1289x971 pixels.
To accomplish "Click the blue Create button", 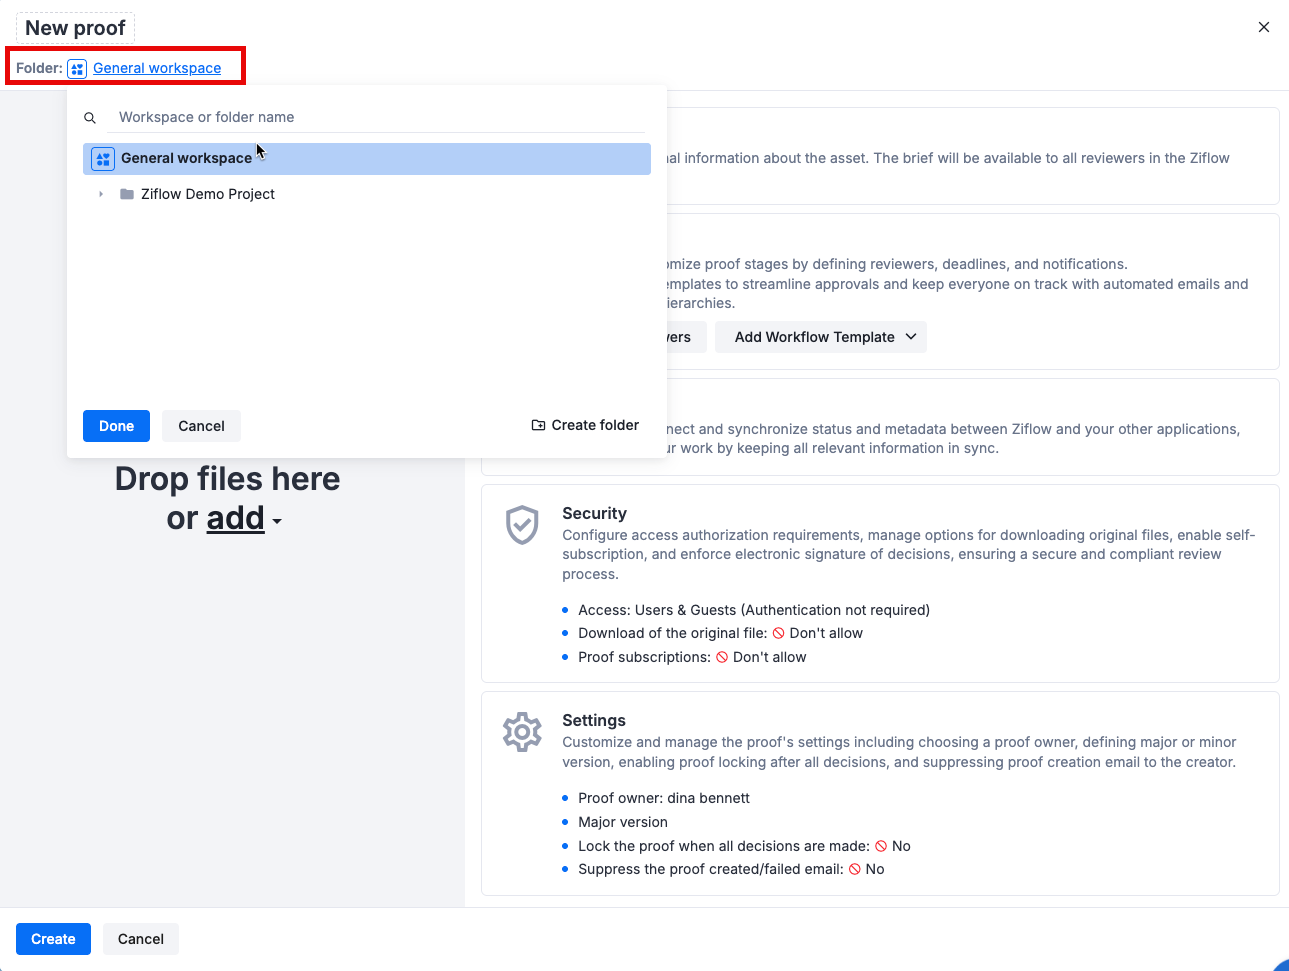I will tap(53, 939).
